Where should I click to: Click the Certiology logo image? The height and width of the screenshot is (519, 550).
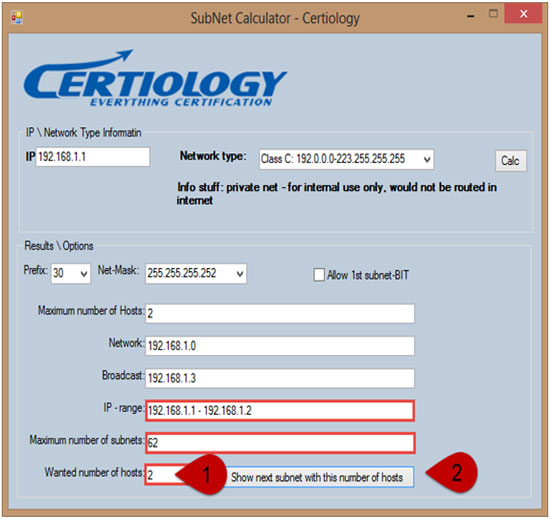(155, 78)
